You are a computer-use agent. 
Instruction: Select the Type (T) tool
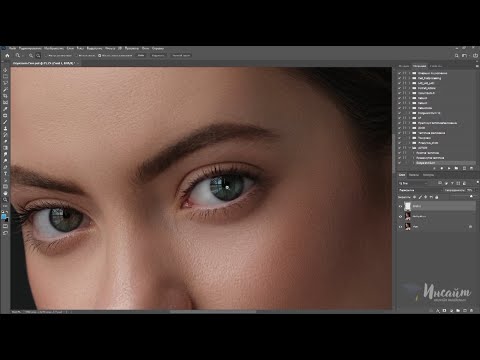click(5, 174)
